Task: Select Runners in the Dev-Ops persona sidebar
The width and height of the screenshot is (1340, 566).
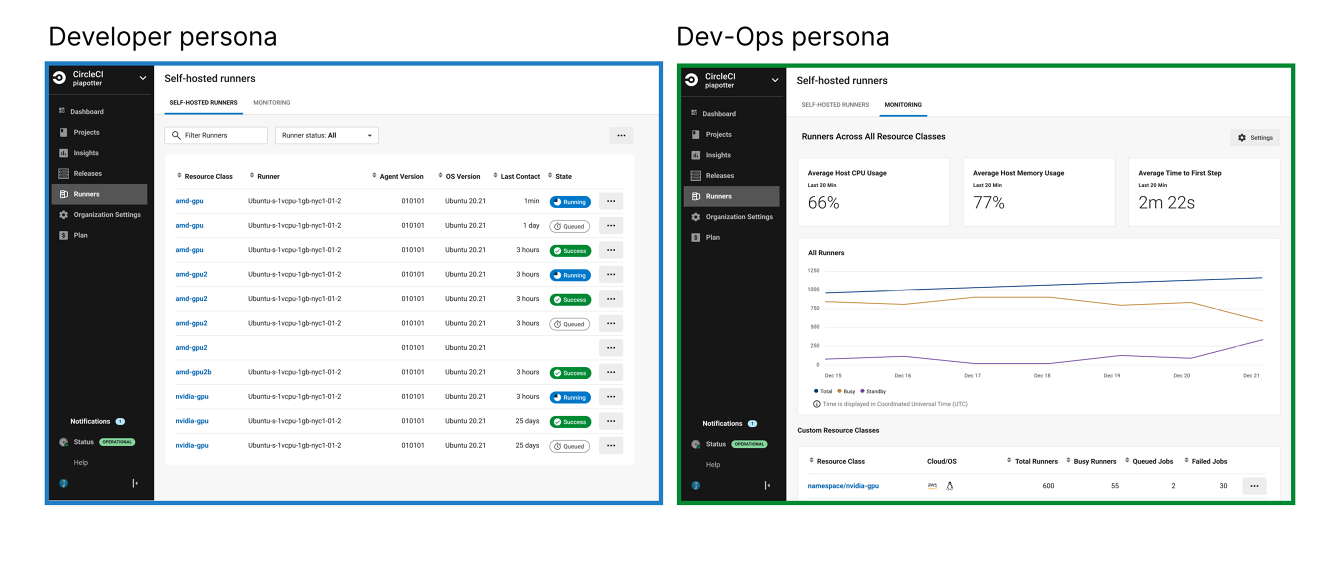Action: pos(732,196)
